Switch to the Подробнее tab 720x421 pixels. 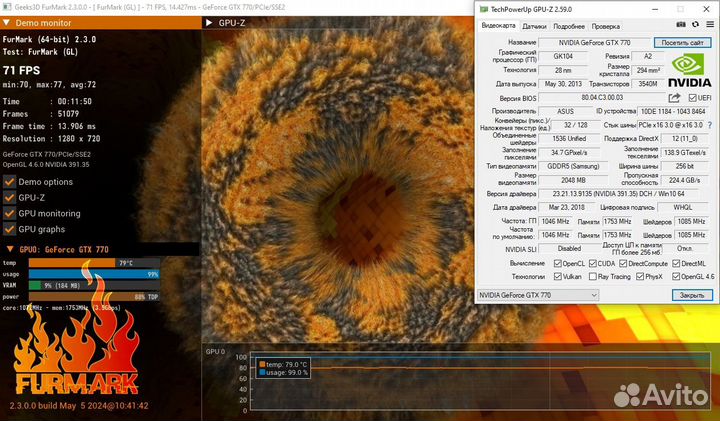click(569, 27)
